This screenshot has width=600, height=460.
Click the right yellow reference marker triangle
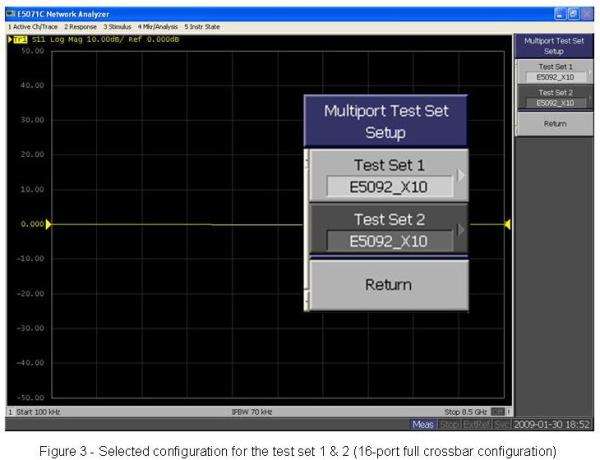pos(507,224)
